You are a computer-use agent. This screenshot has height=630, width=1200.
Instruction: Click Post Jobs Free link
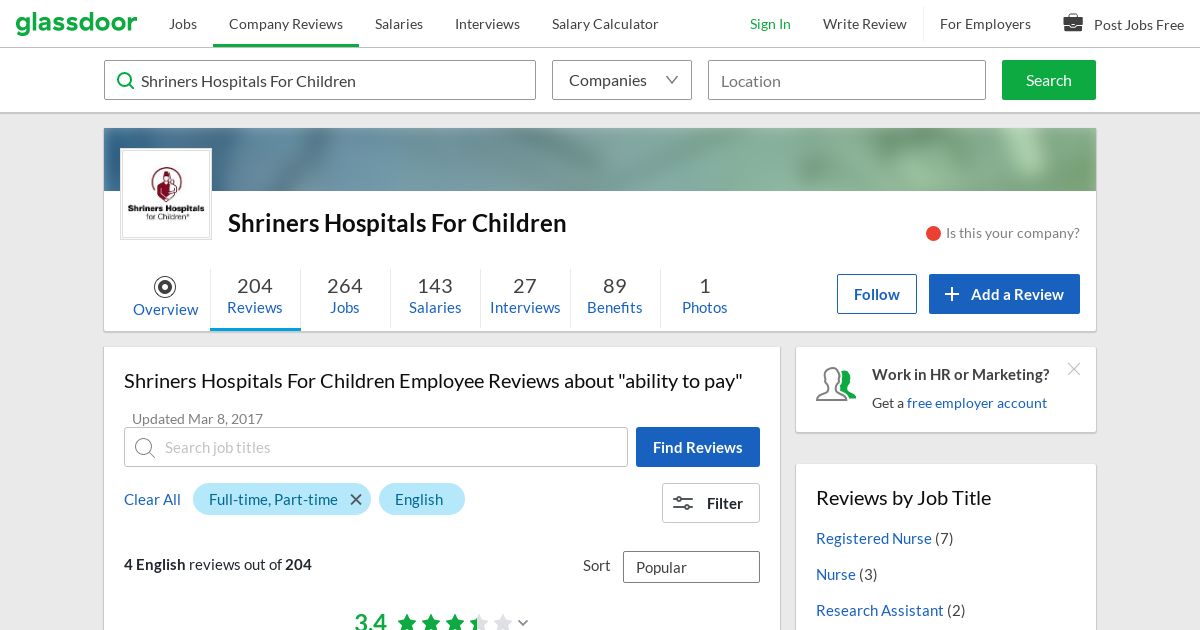tap(1139, 24)
